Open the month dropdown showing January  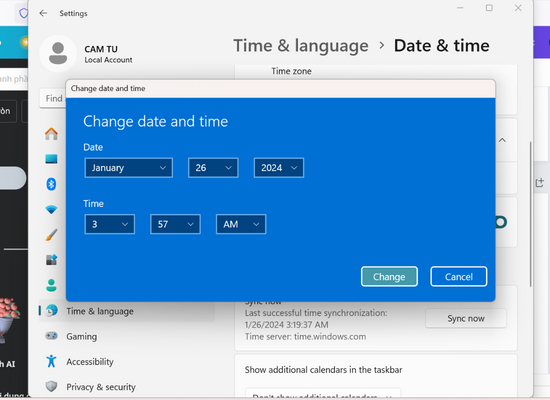click(x=129, y=168)
